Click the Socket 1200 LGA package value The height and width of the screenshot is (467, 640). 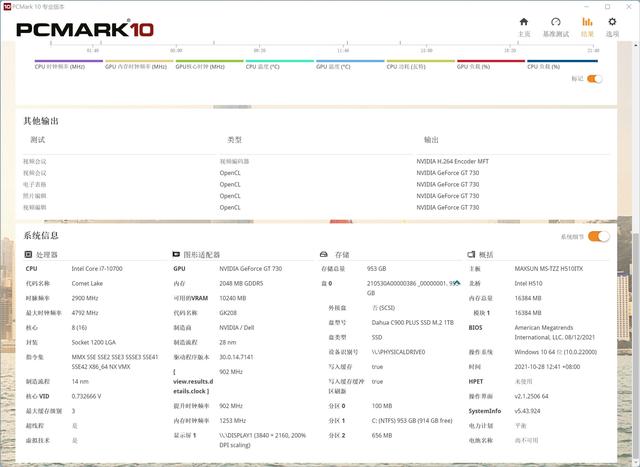93,342
